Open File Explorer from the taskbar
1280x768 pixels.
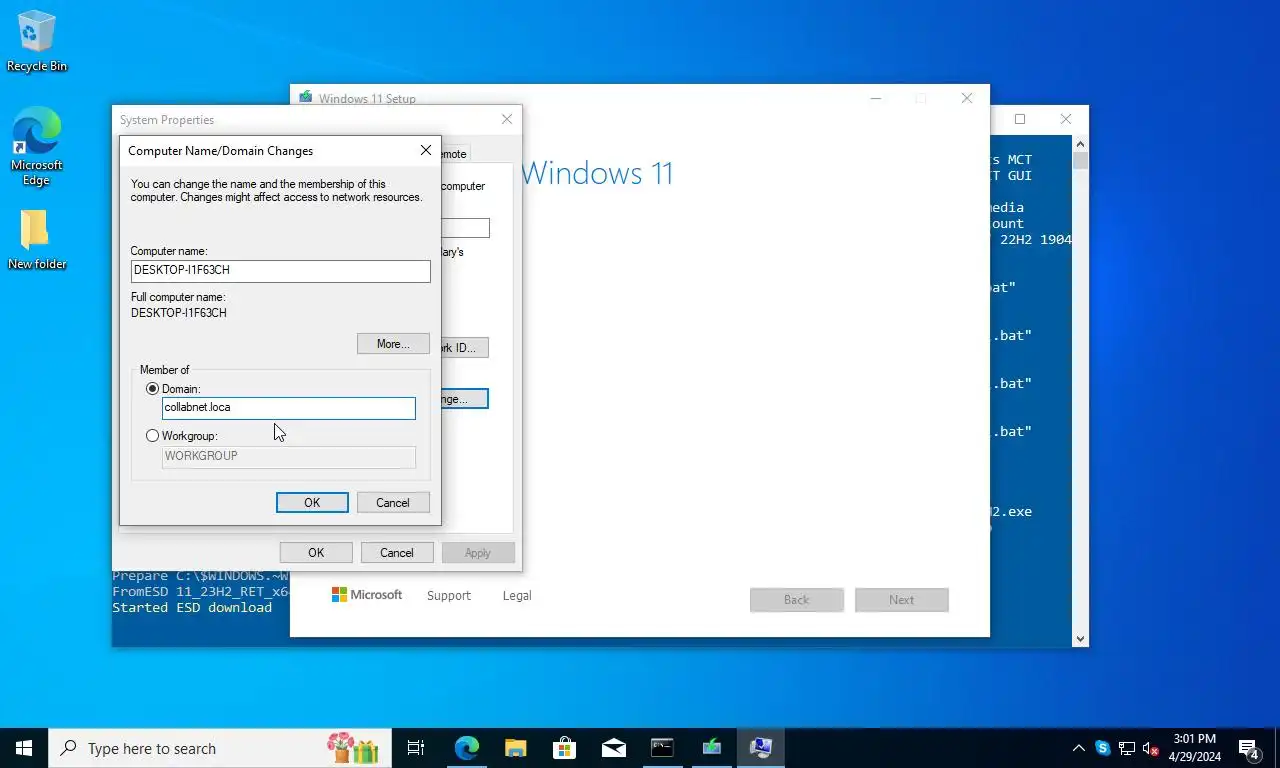tap(516, 748)
